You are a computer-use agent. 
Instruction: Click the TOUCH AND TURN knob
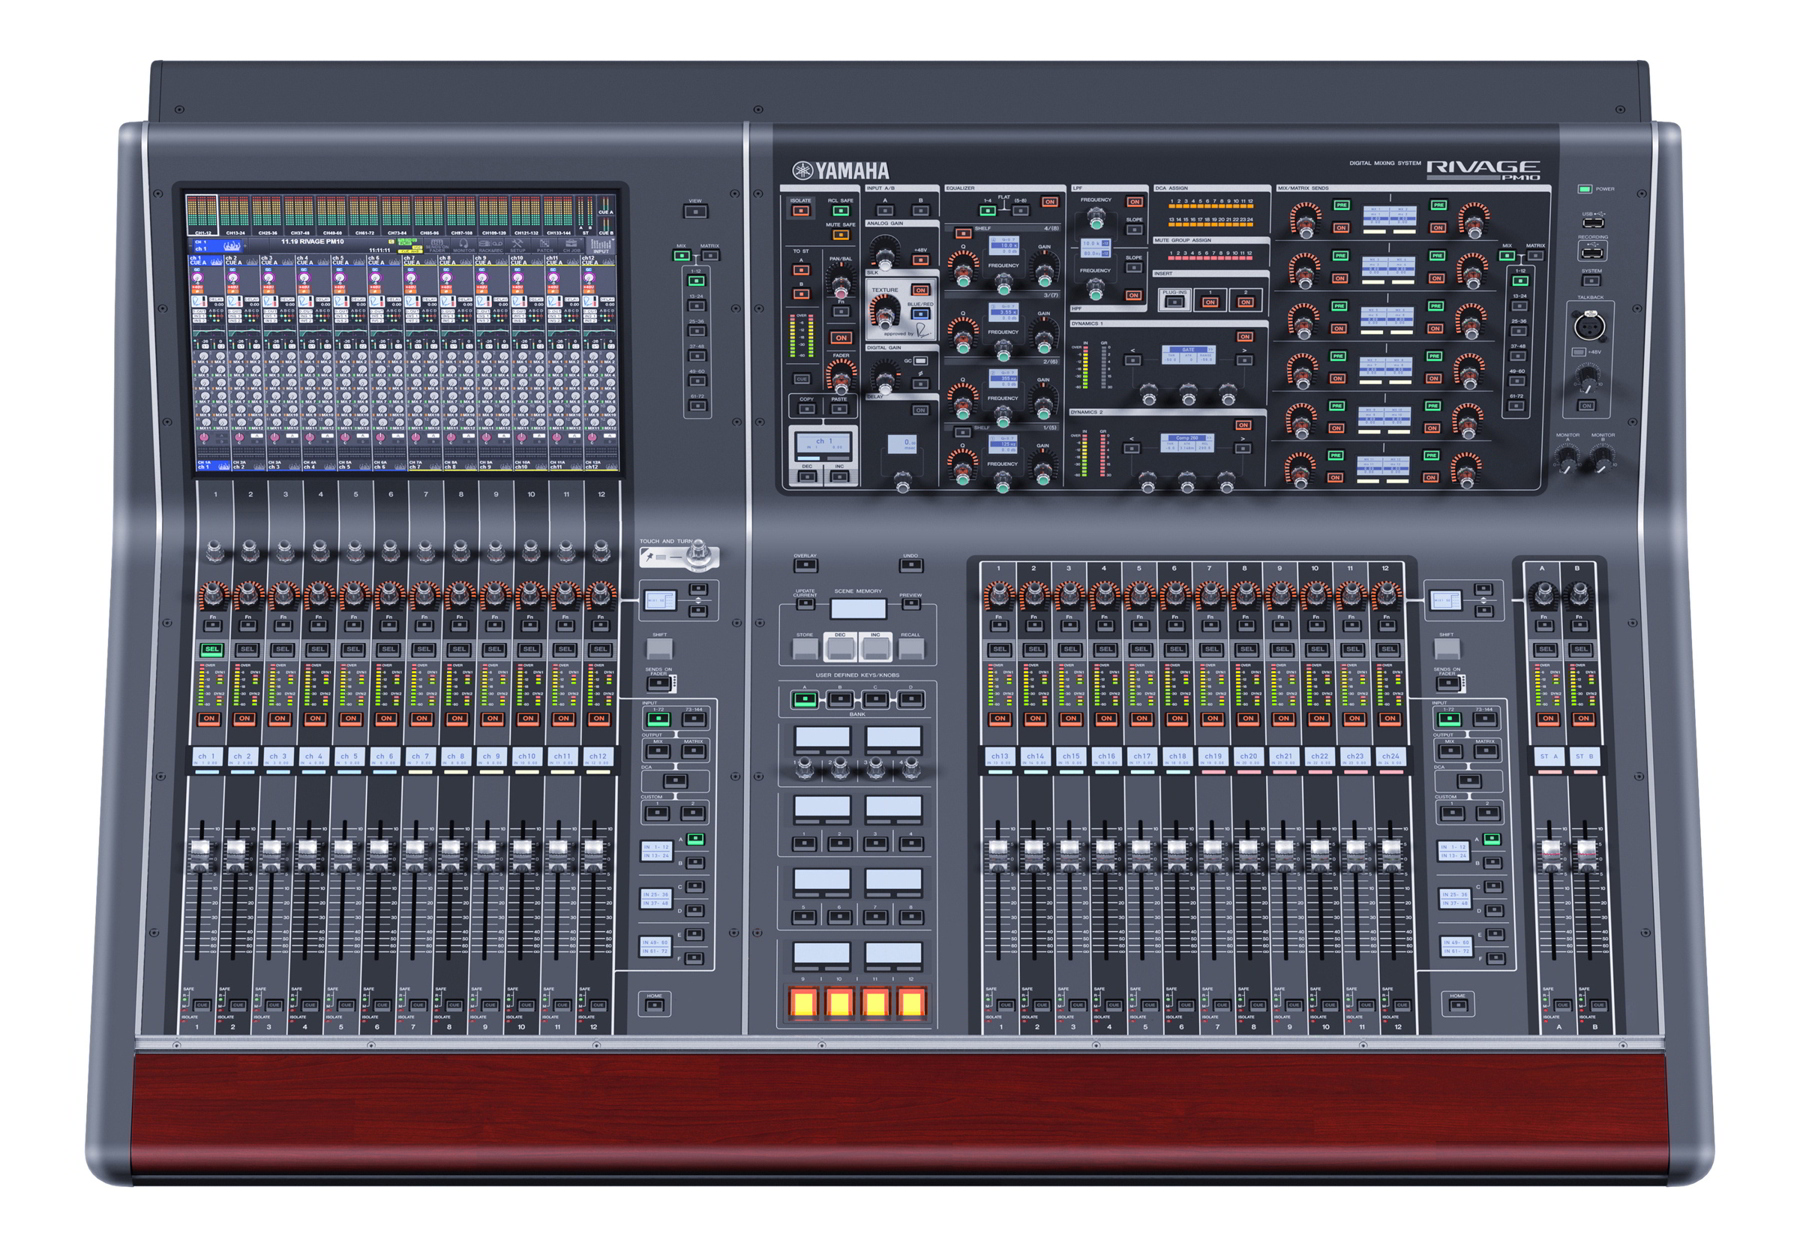point(701,552)
